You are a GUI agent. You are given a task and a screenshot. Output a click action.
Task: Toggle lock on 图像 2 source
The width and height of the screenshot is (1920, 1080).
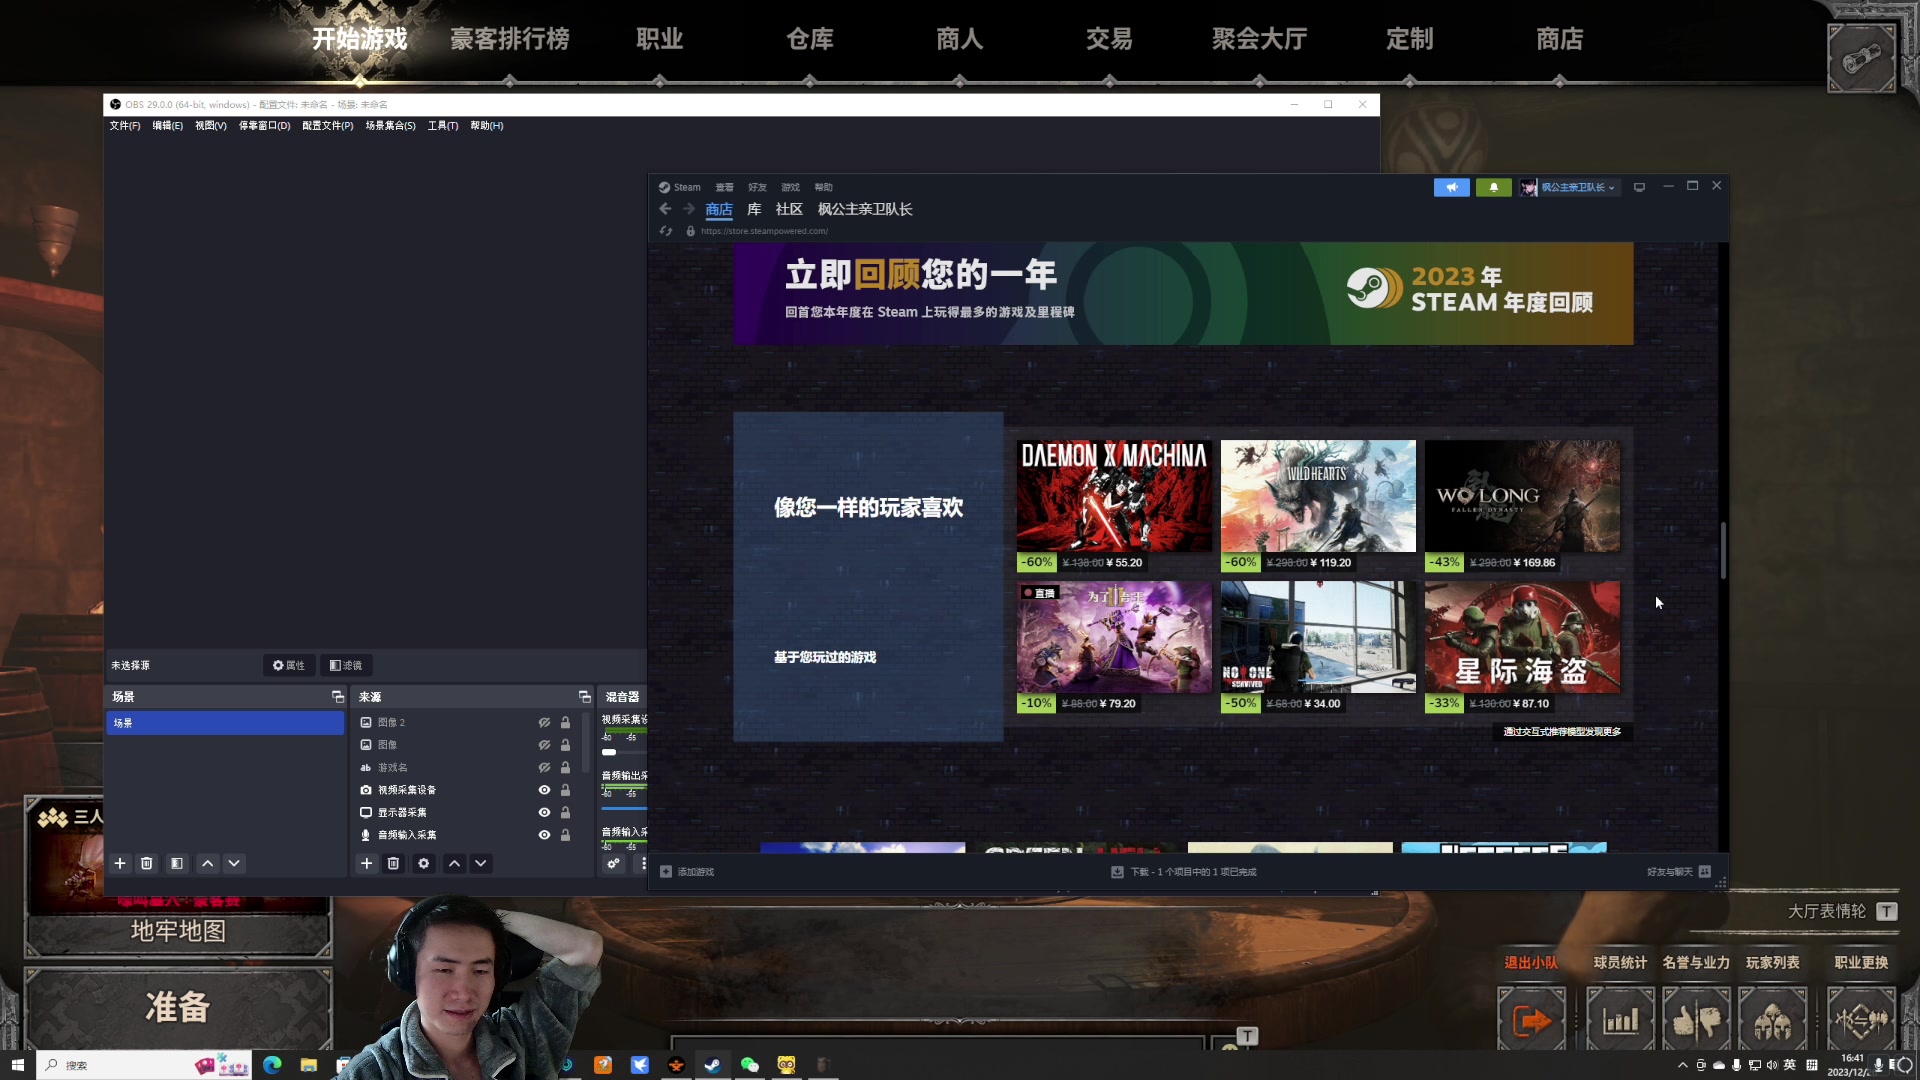coord(565,722)
